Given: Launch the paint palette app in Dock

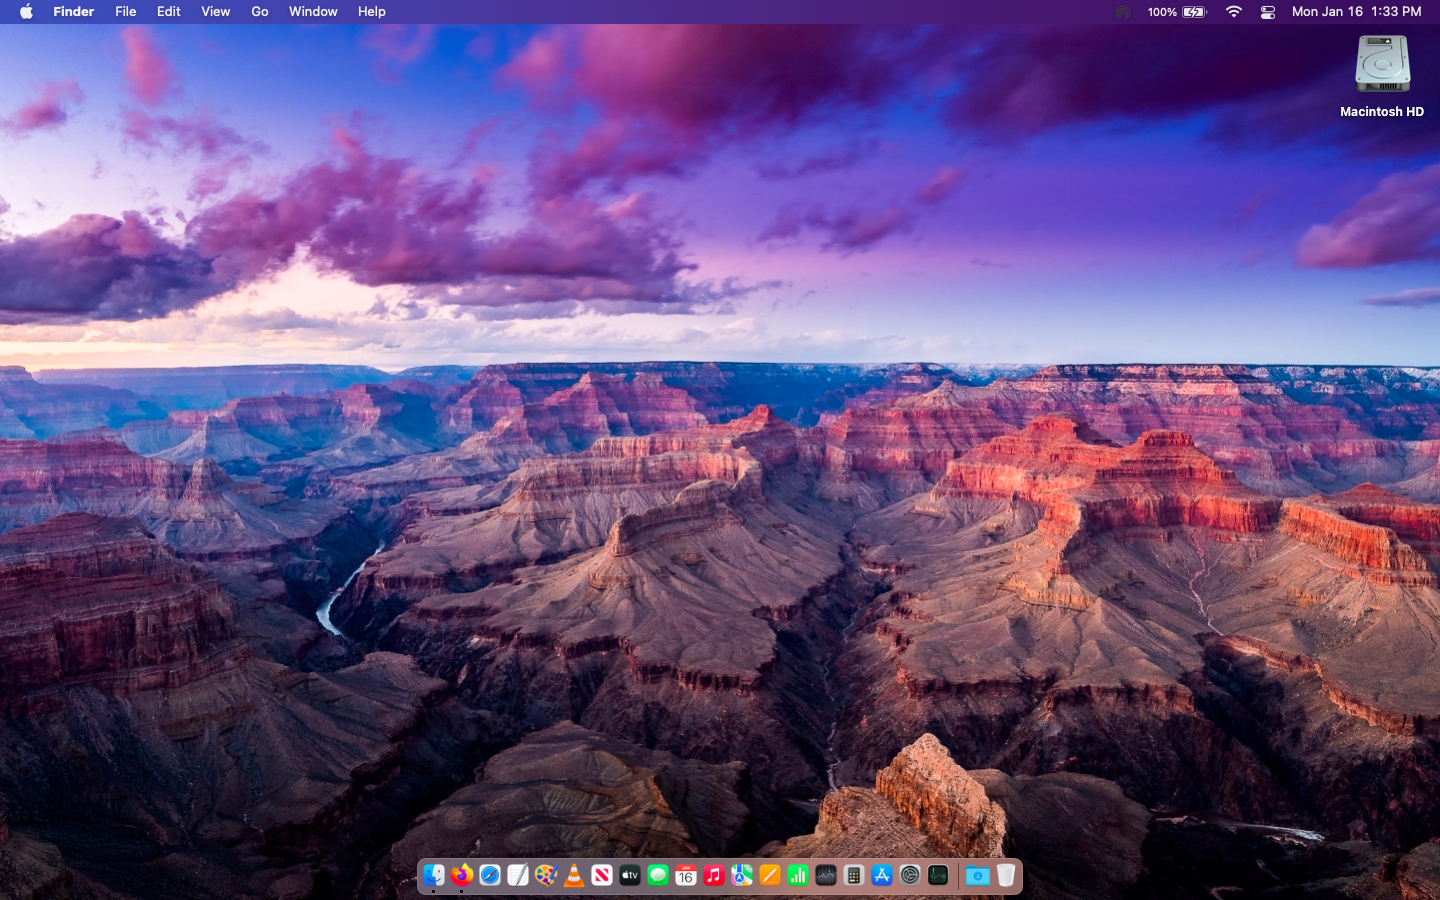Looking at the screenshot, I should [545, 875].
